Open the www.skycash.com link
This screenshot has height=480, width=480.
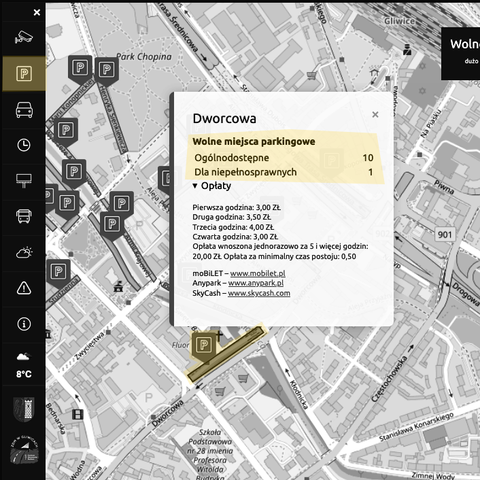coord(259,293)
